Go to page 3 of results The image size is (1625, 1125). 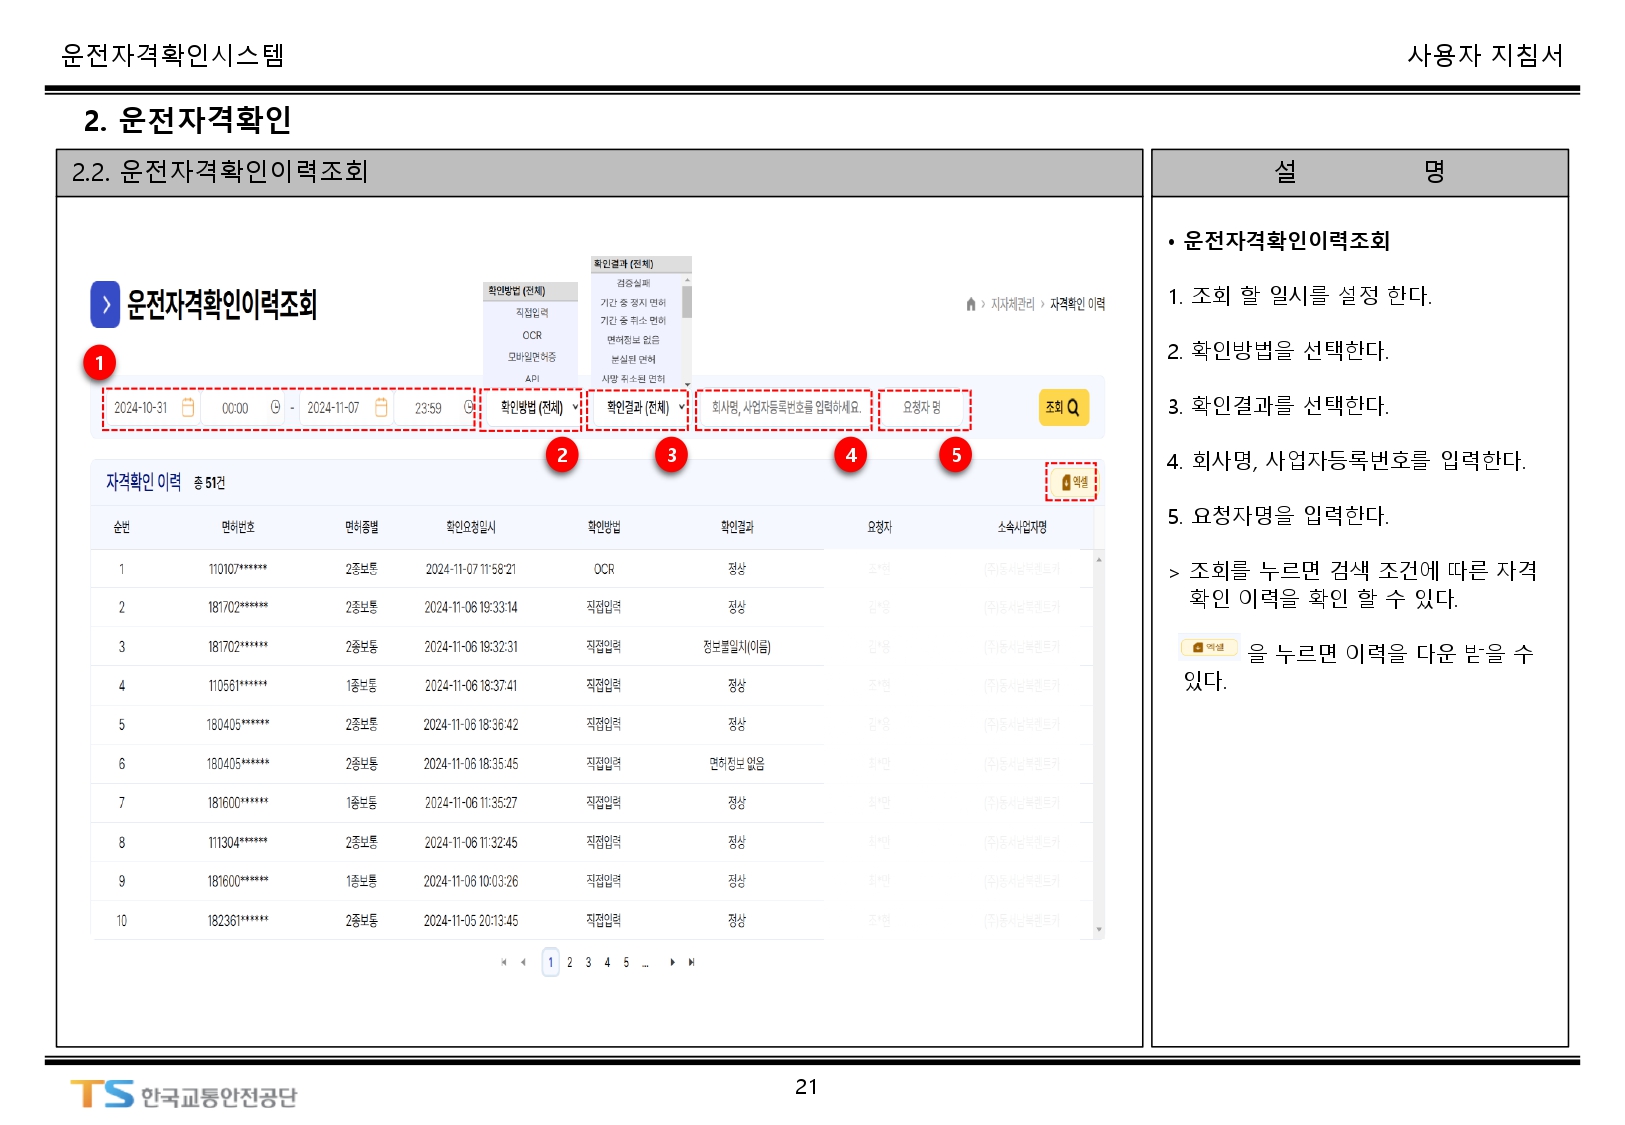(588, 962)
